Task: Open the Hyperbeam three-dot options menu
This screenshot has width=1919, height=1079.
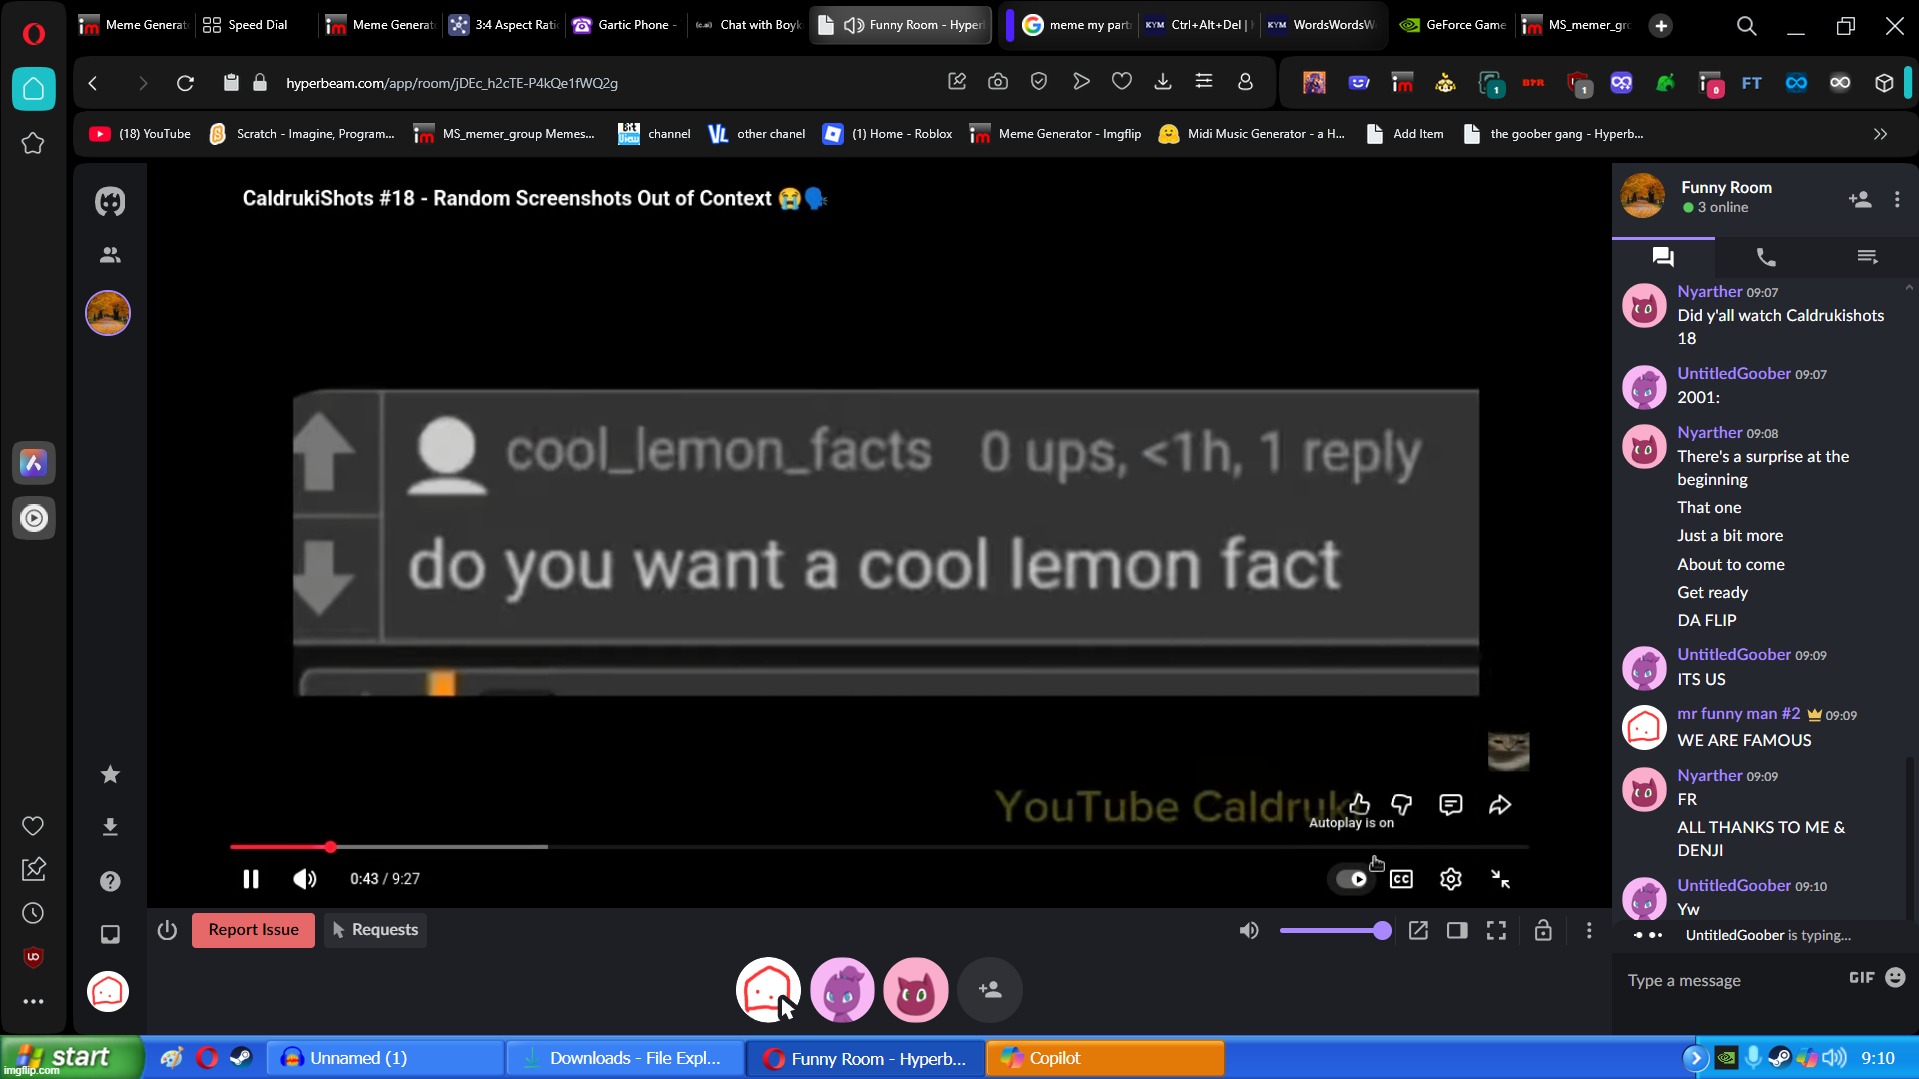Action: point(1588,930)
